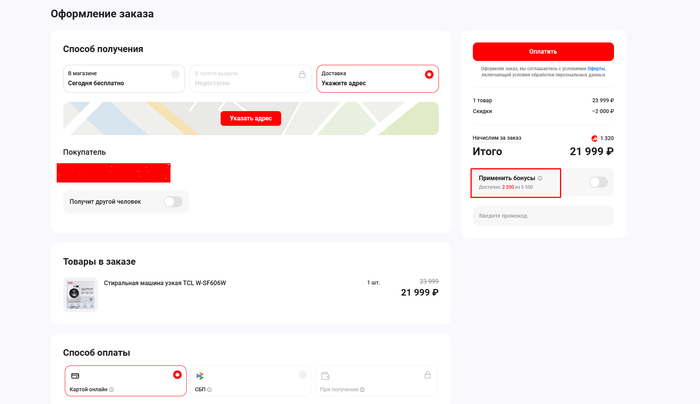Select Доставка radio button
The height and width of the screenshot is (404, 700).
pyautogui.click(x=429, y=74)
